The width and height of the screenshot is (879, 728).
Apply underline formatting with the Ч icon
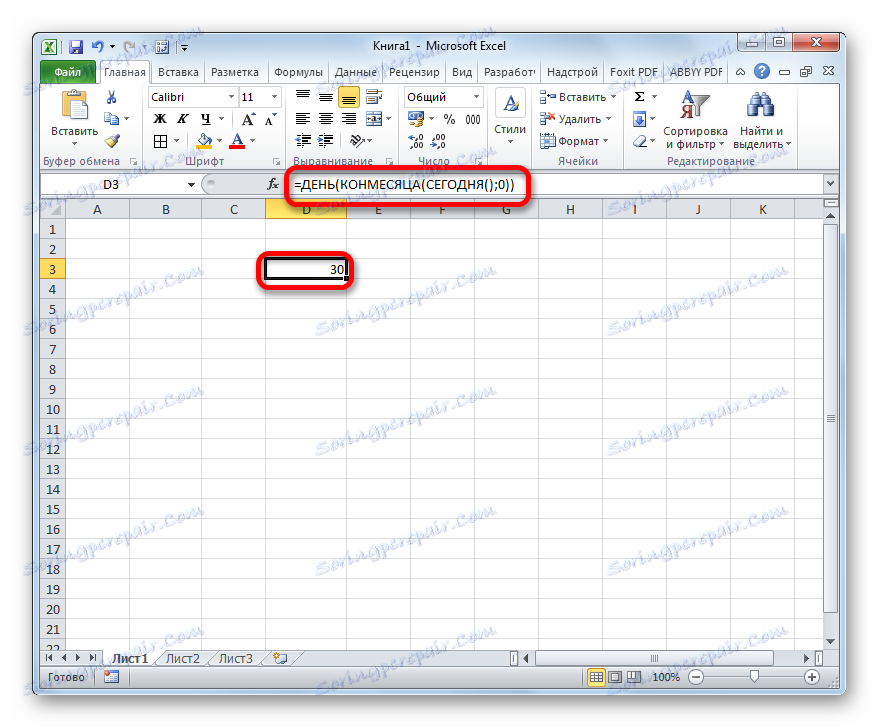[x=208, y=117]
